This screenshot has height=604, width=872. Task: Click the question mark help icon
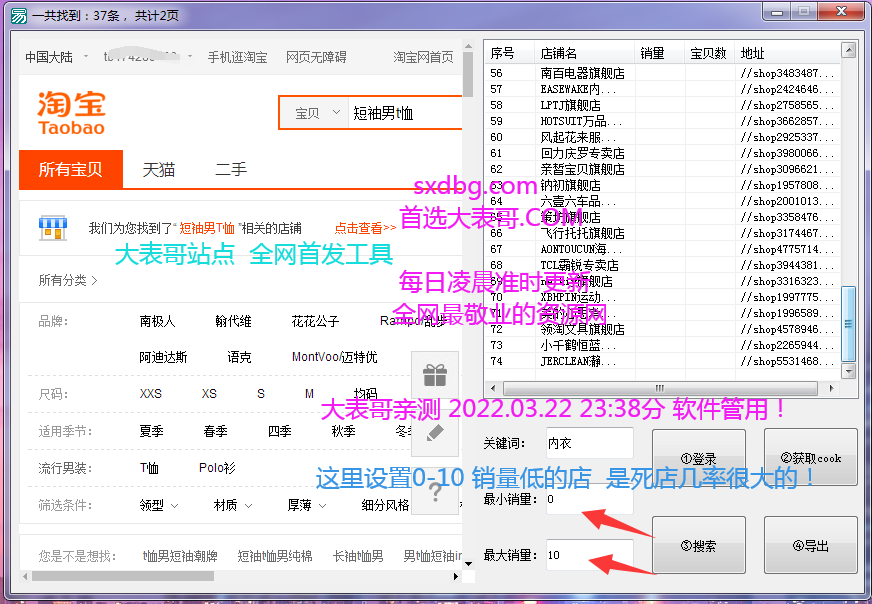(x=434, y=493)
